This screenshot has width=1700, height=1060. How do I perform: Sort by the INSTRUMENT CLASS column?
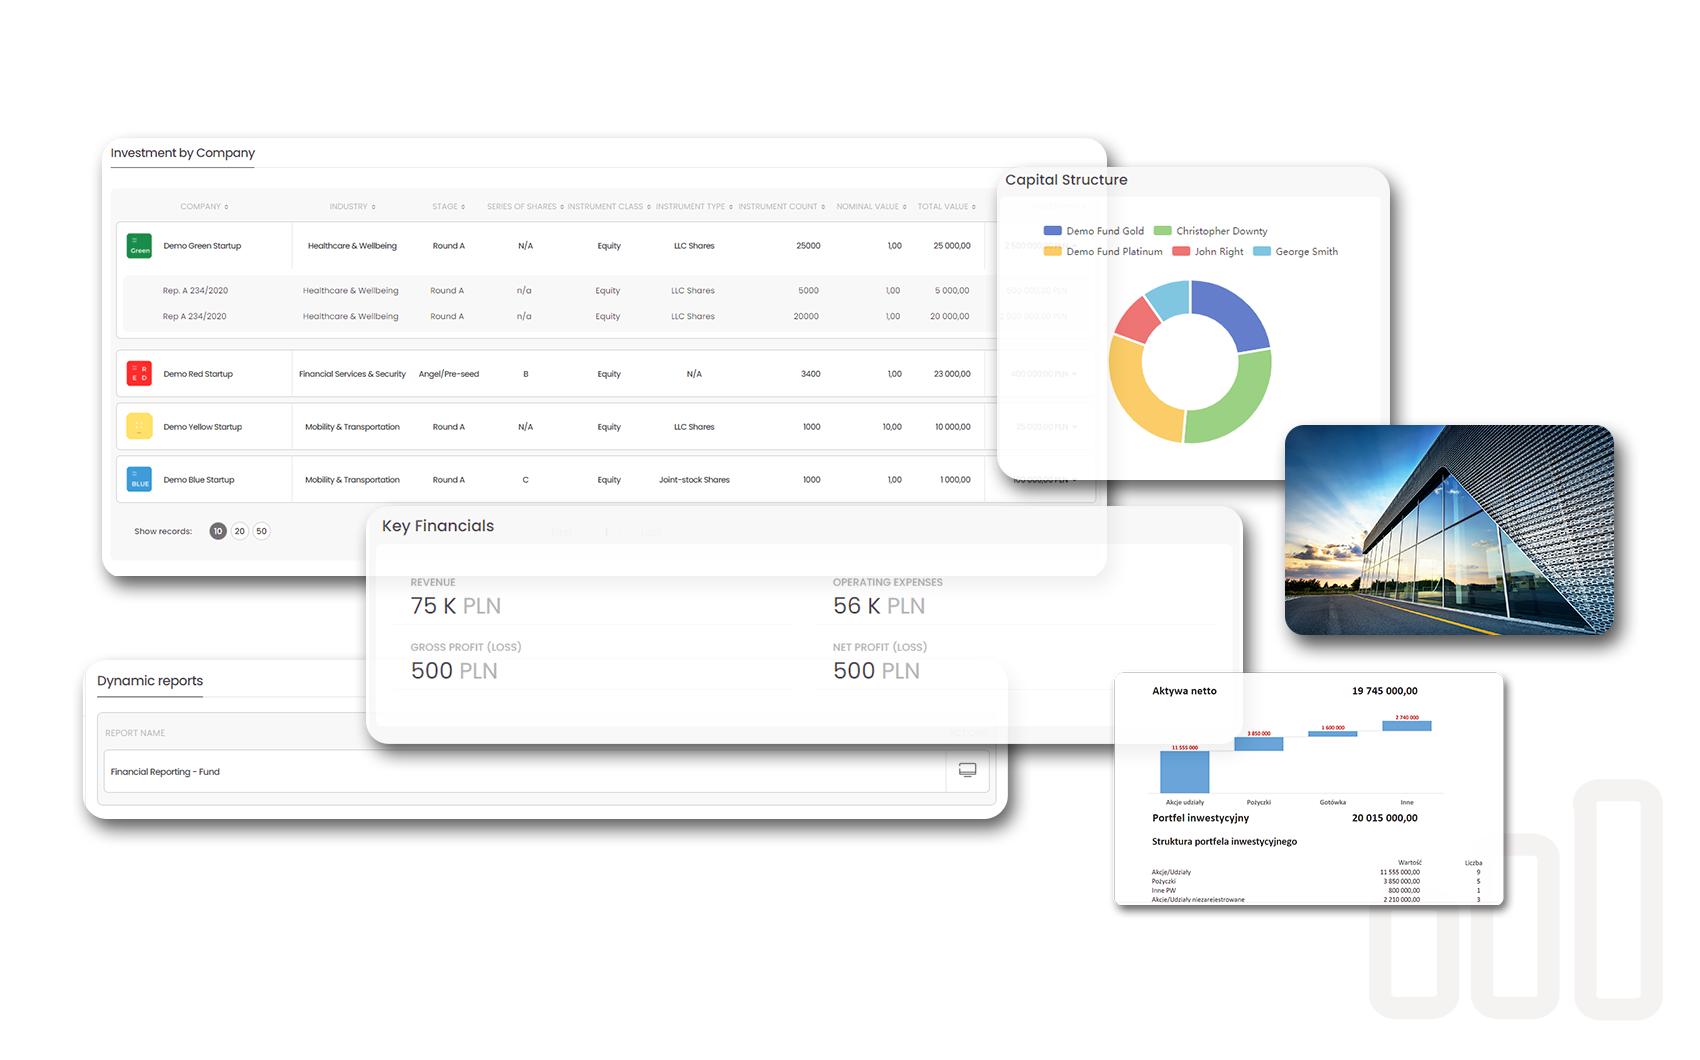click(609, 207)
